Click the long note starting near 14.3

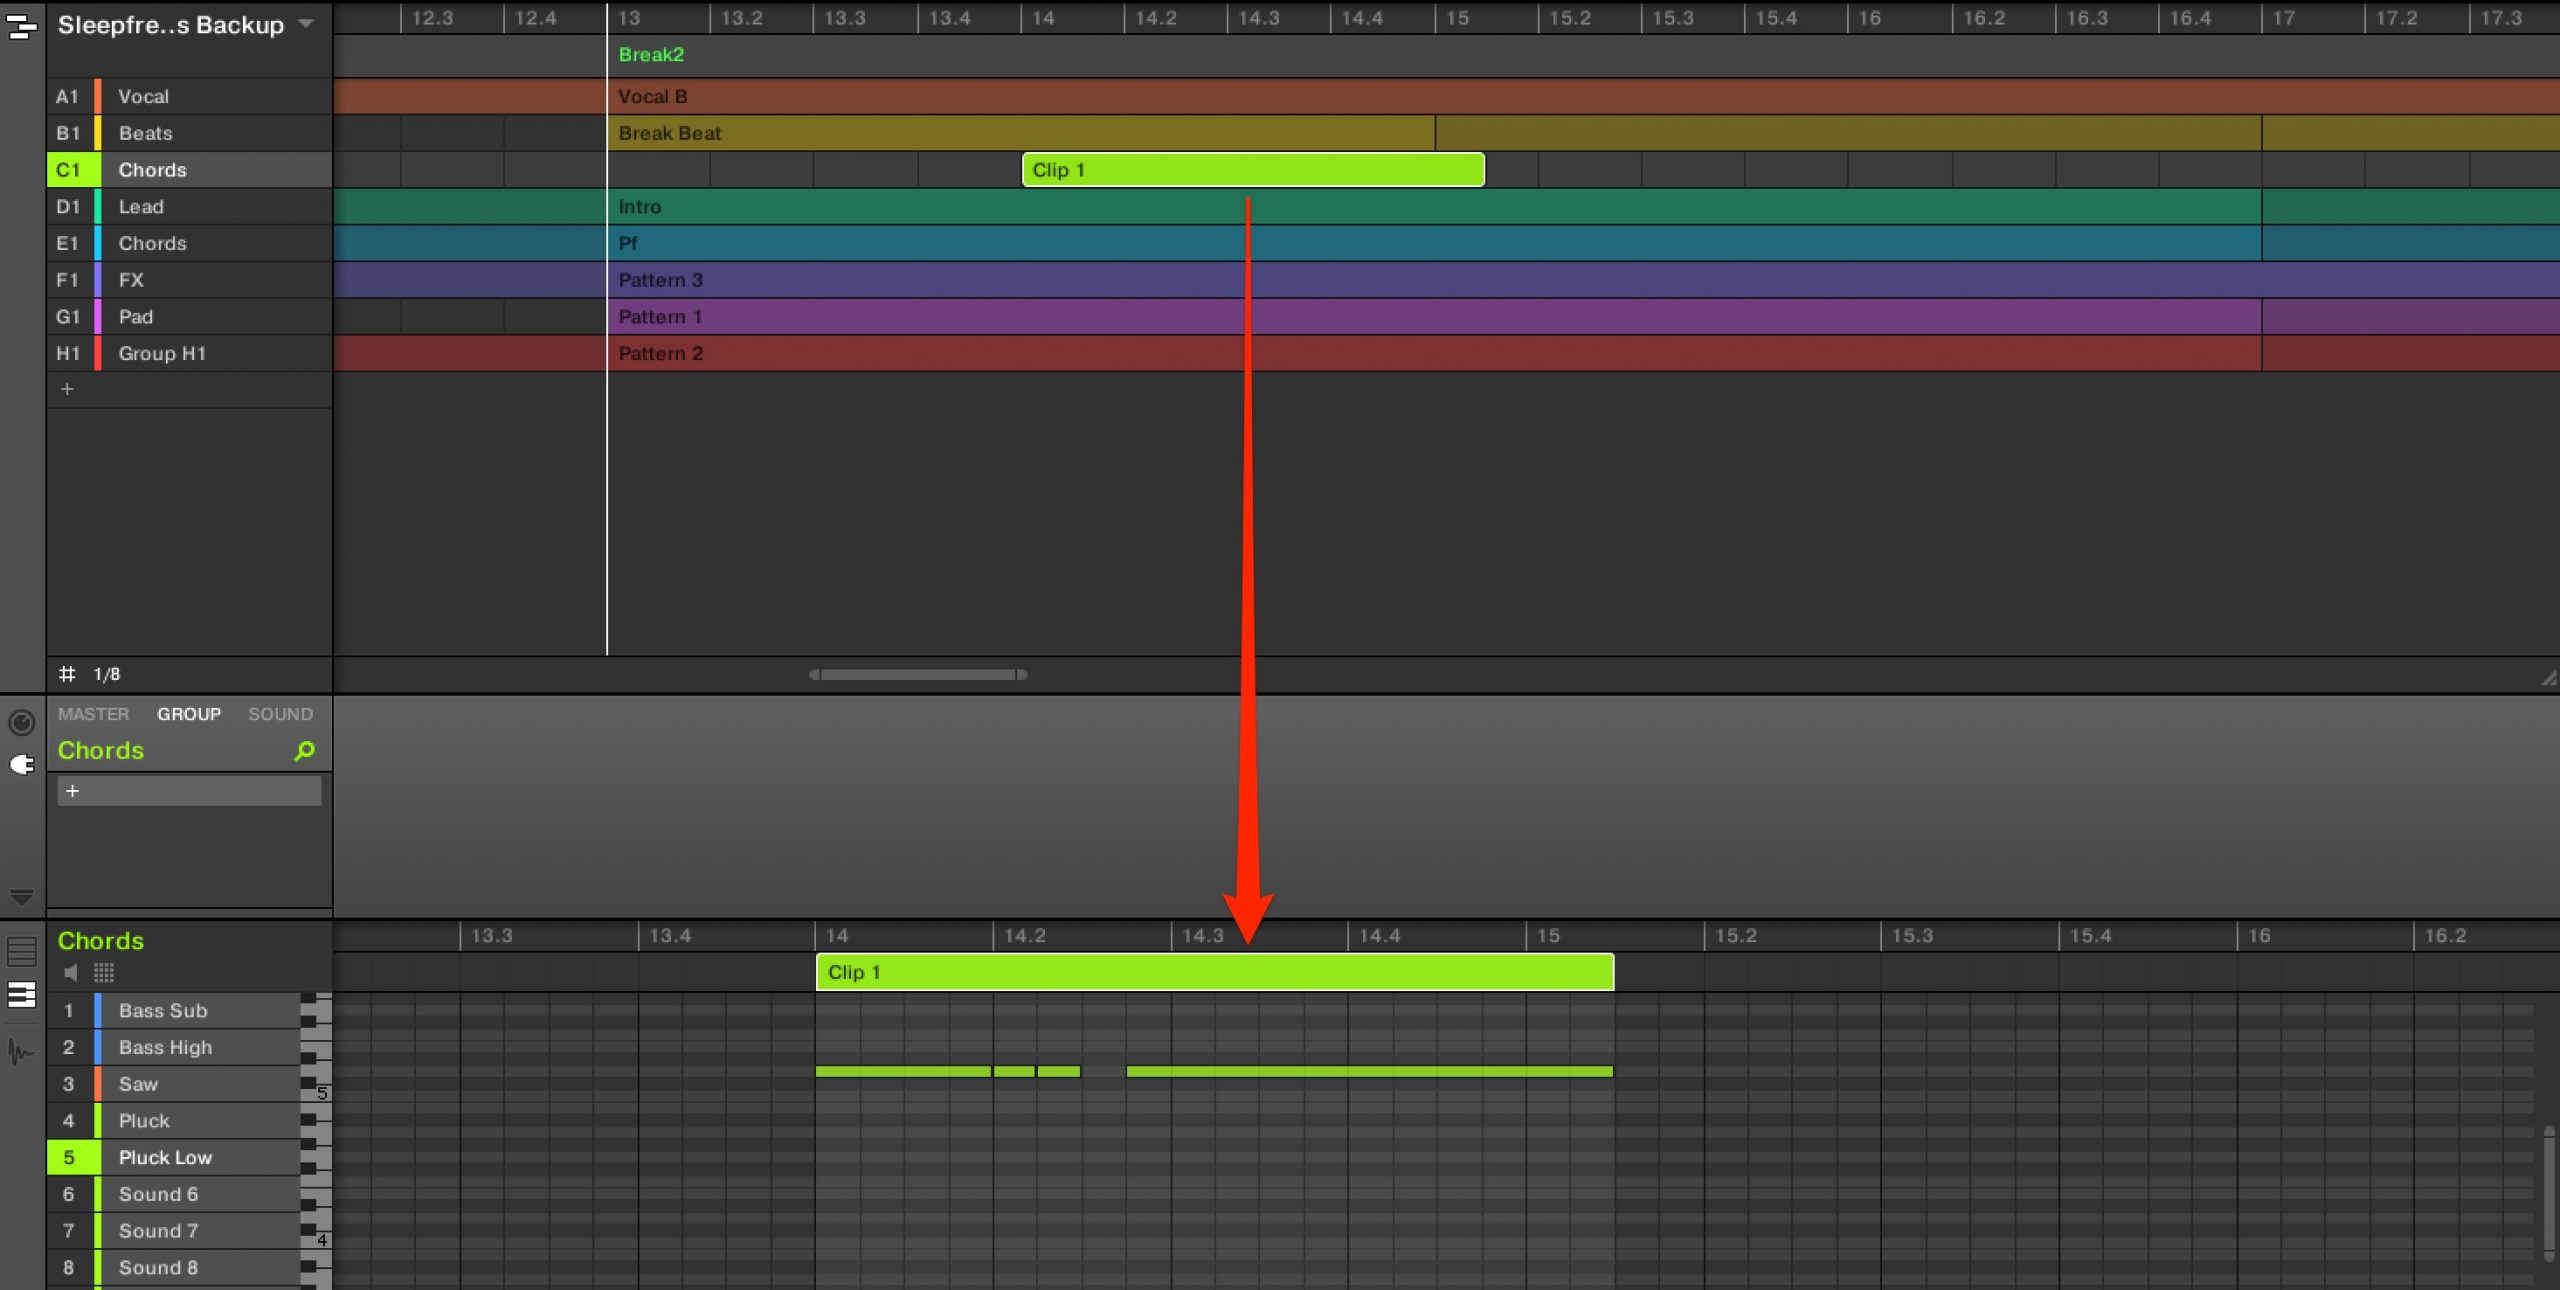click(1370, 1071)
